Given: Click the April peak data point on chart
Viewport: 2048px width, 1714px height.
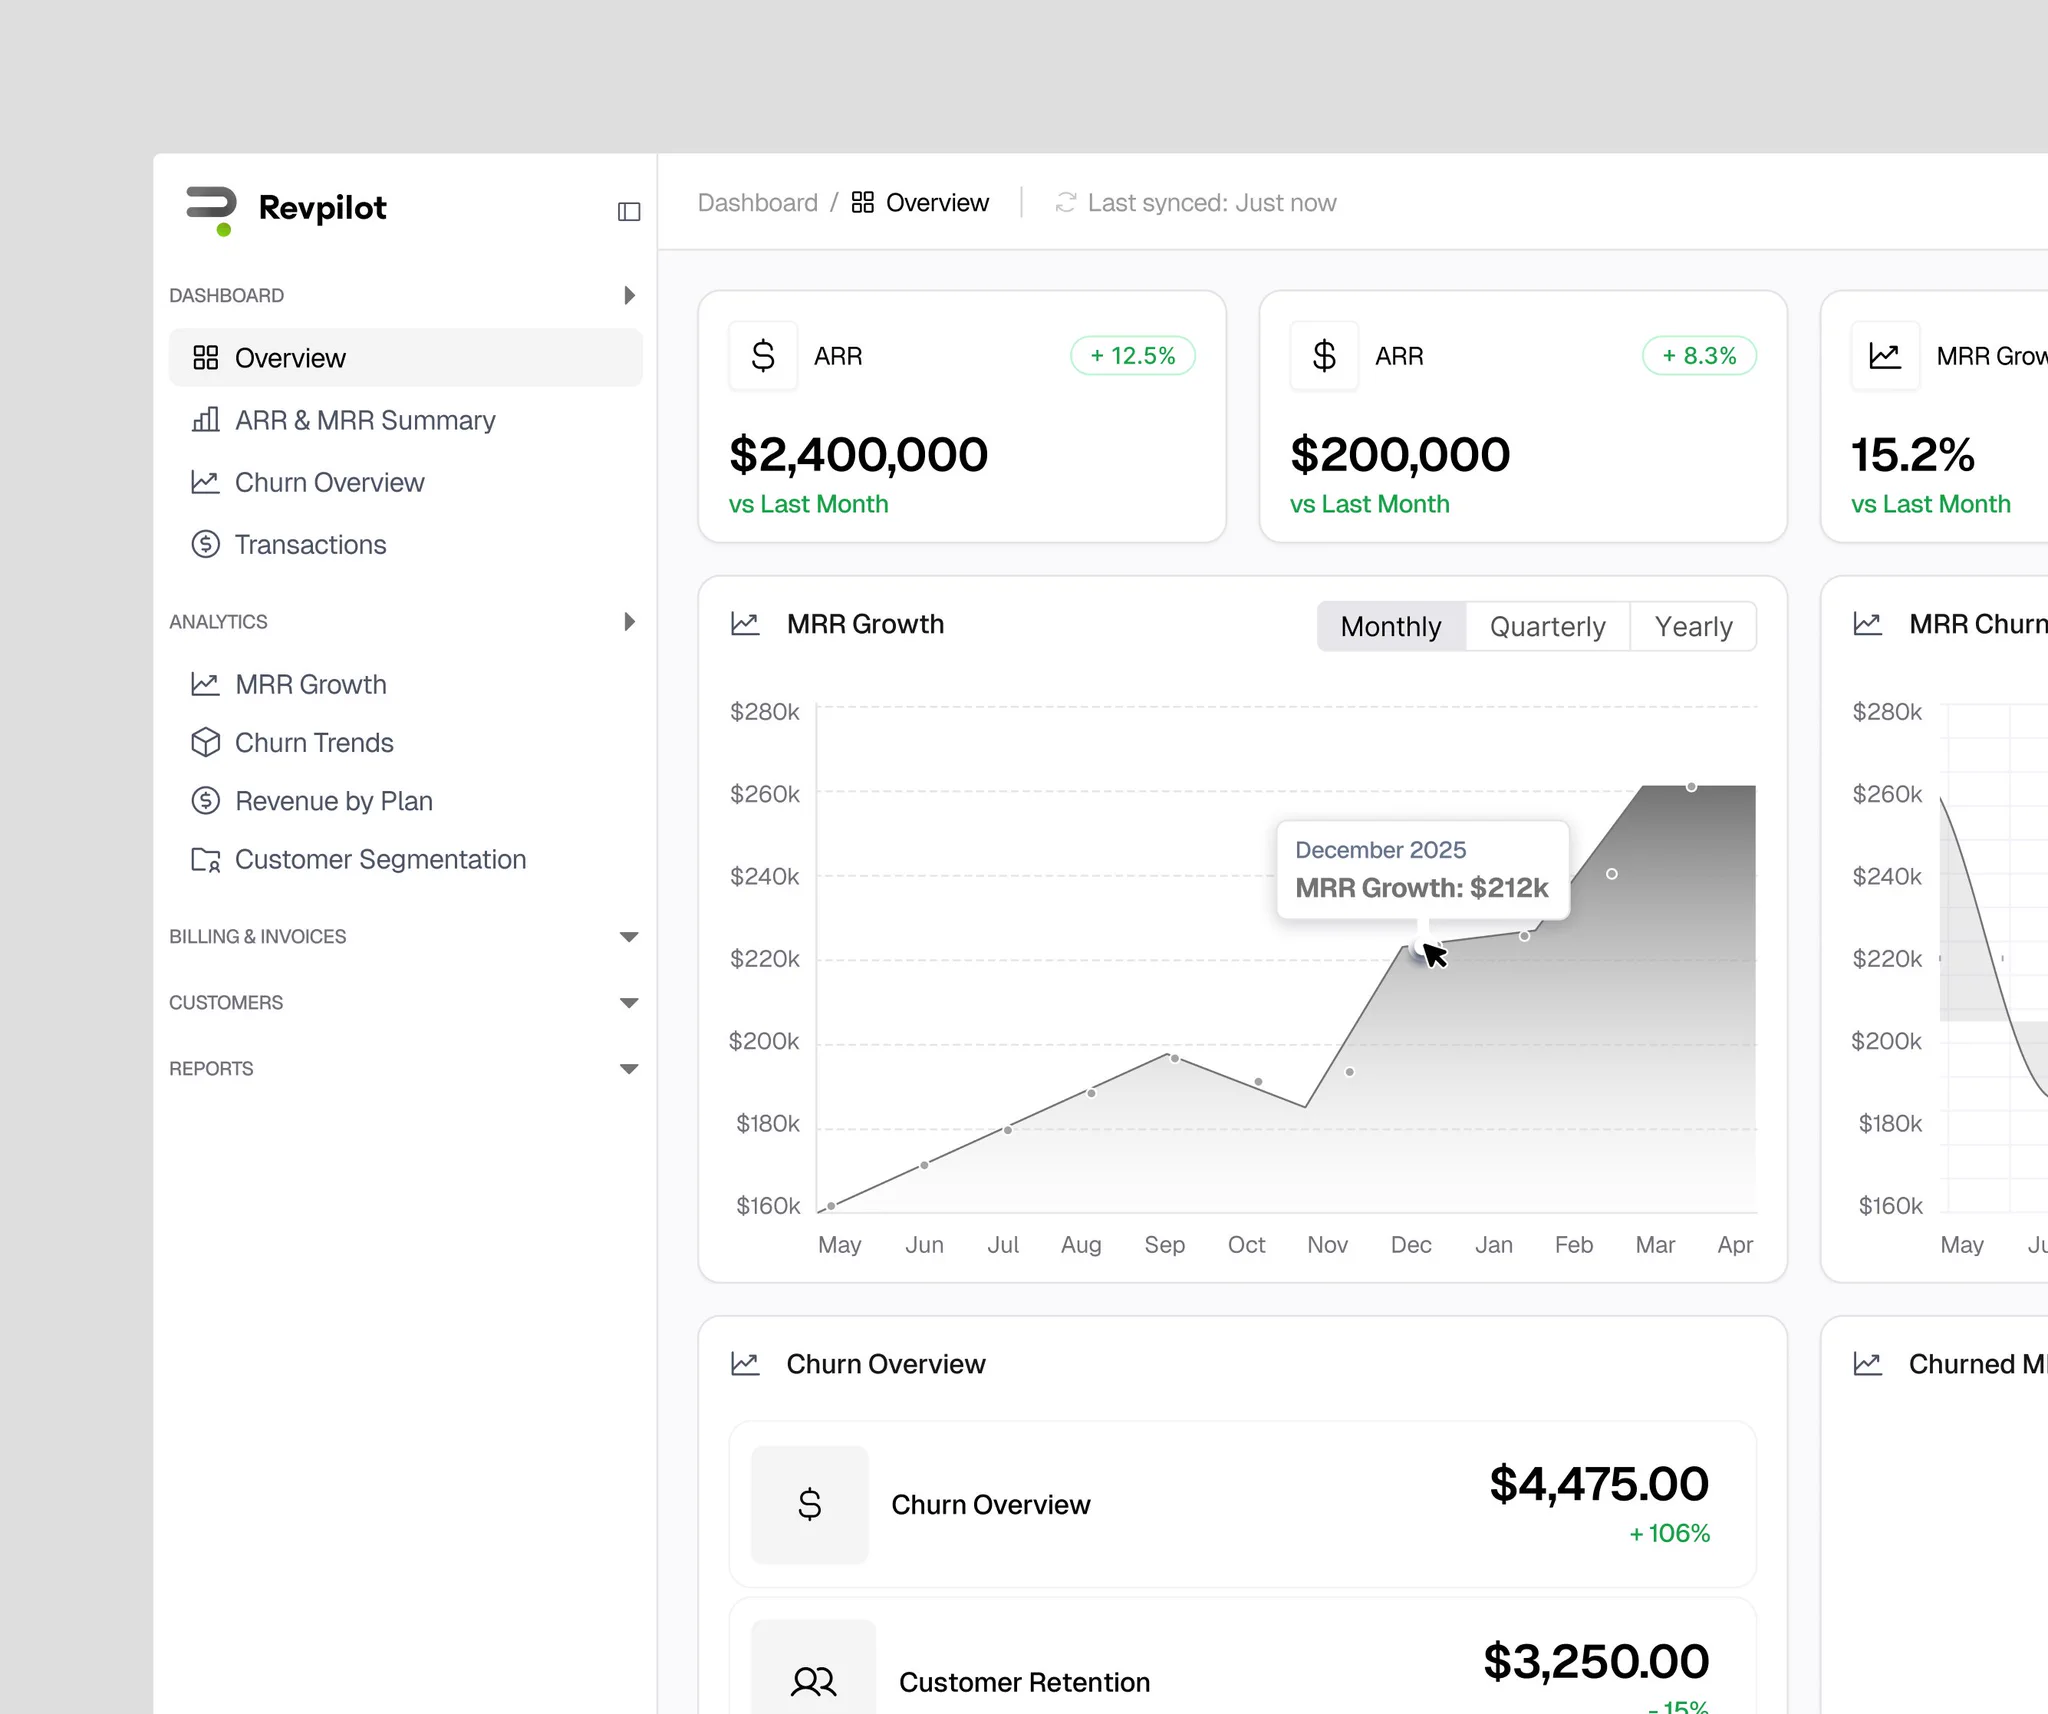Looking at the screenshot, I should pos(1691,787).
